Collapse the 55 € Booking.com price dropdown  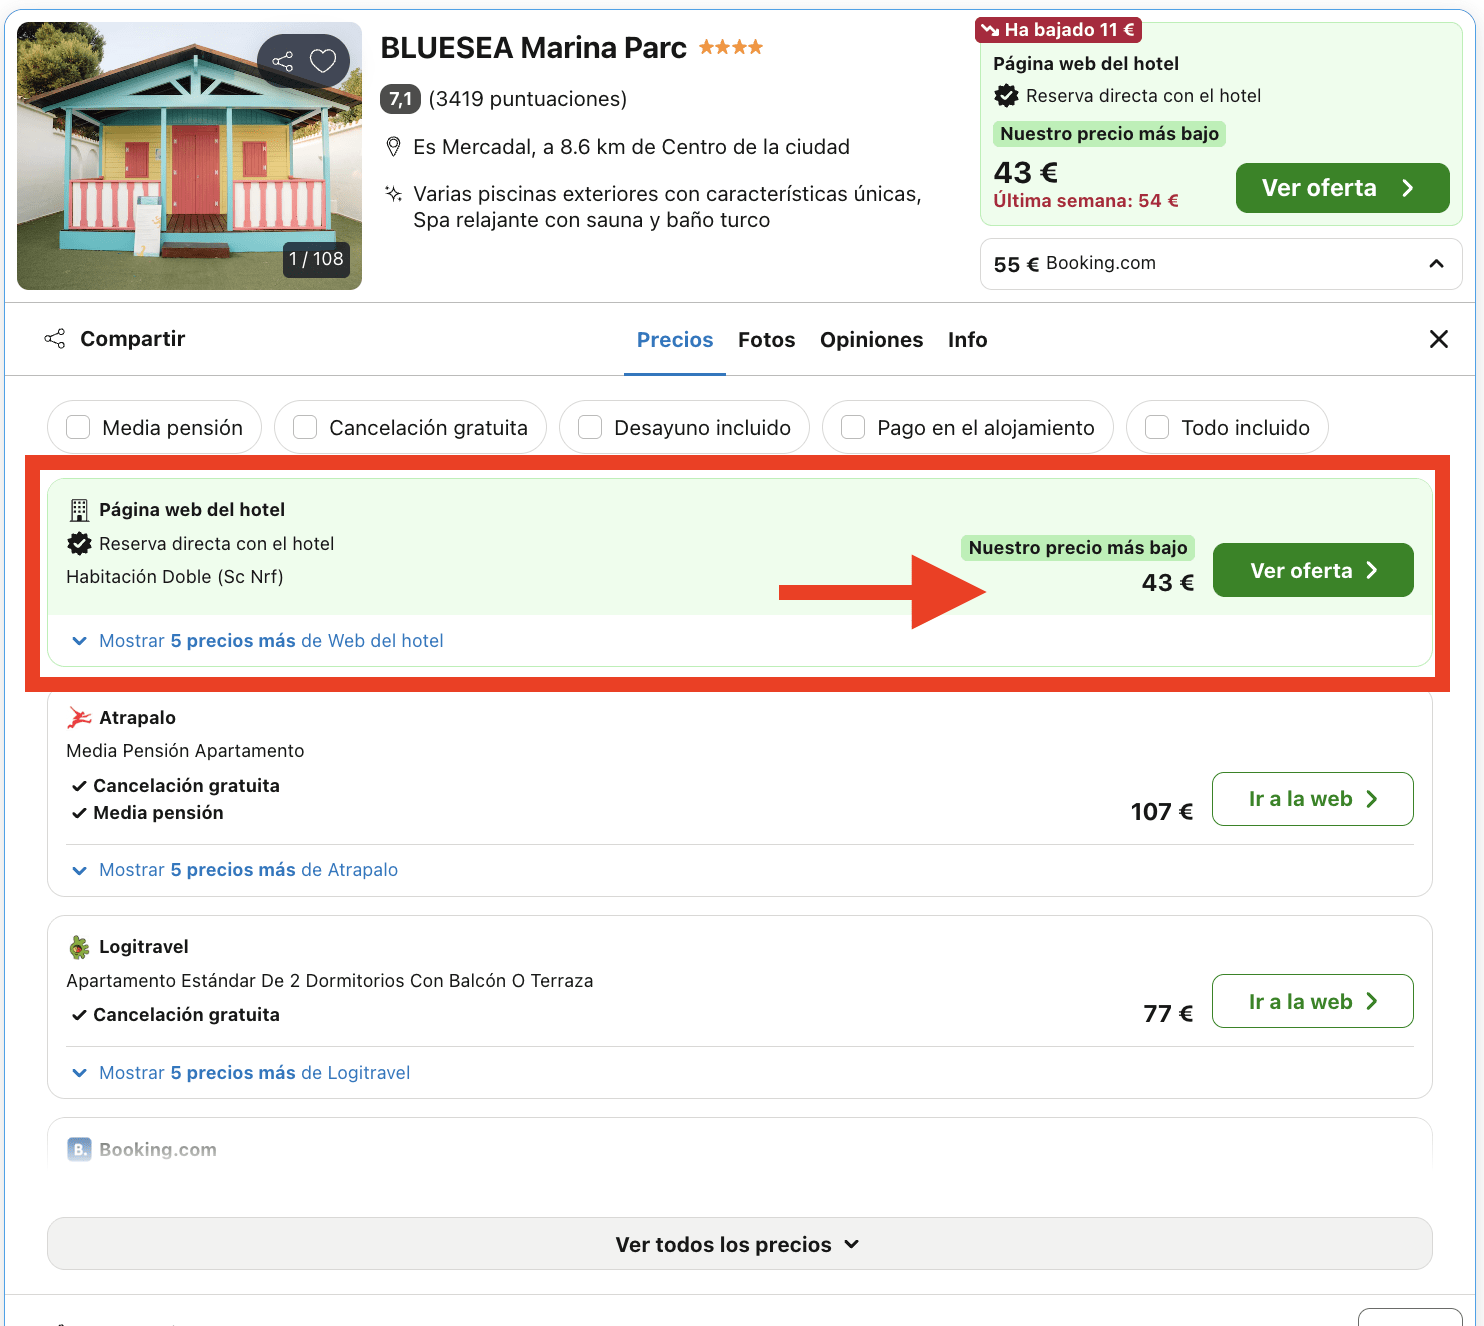[x=1436, y=264]
